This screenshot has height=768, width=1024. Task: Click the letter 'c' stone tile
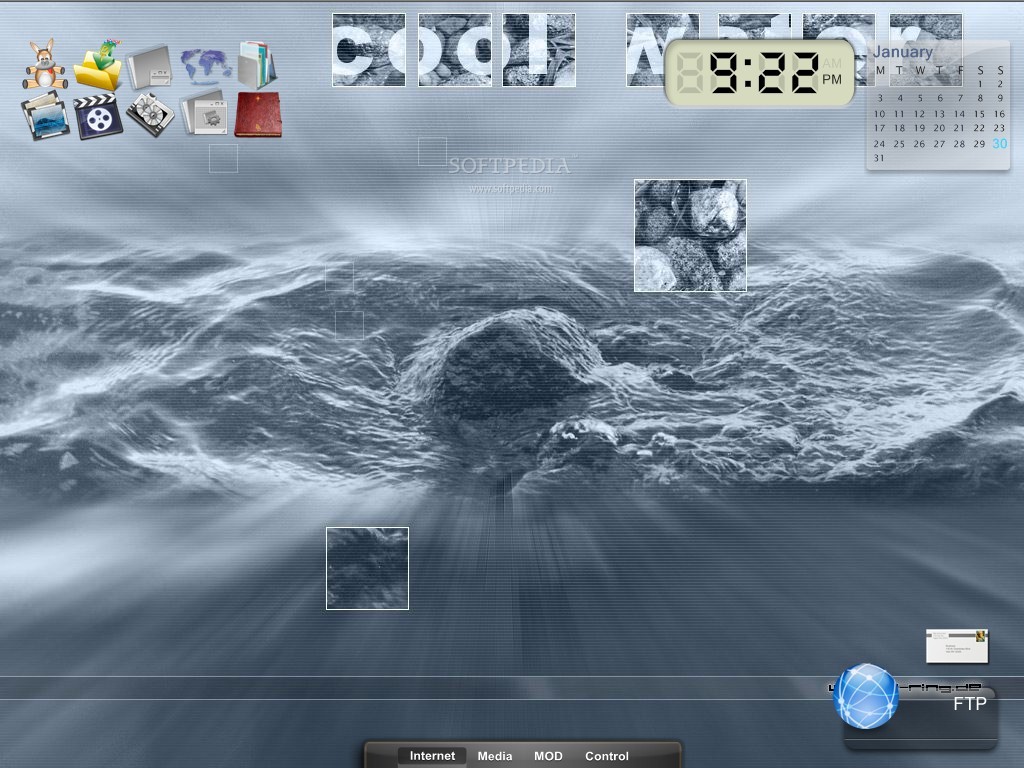pyautogui.click(x=368, y=50)
